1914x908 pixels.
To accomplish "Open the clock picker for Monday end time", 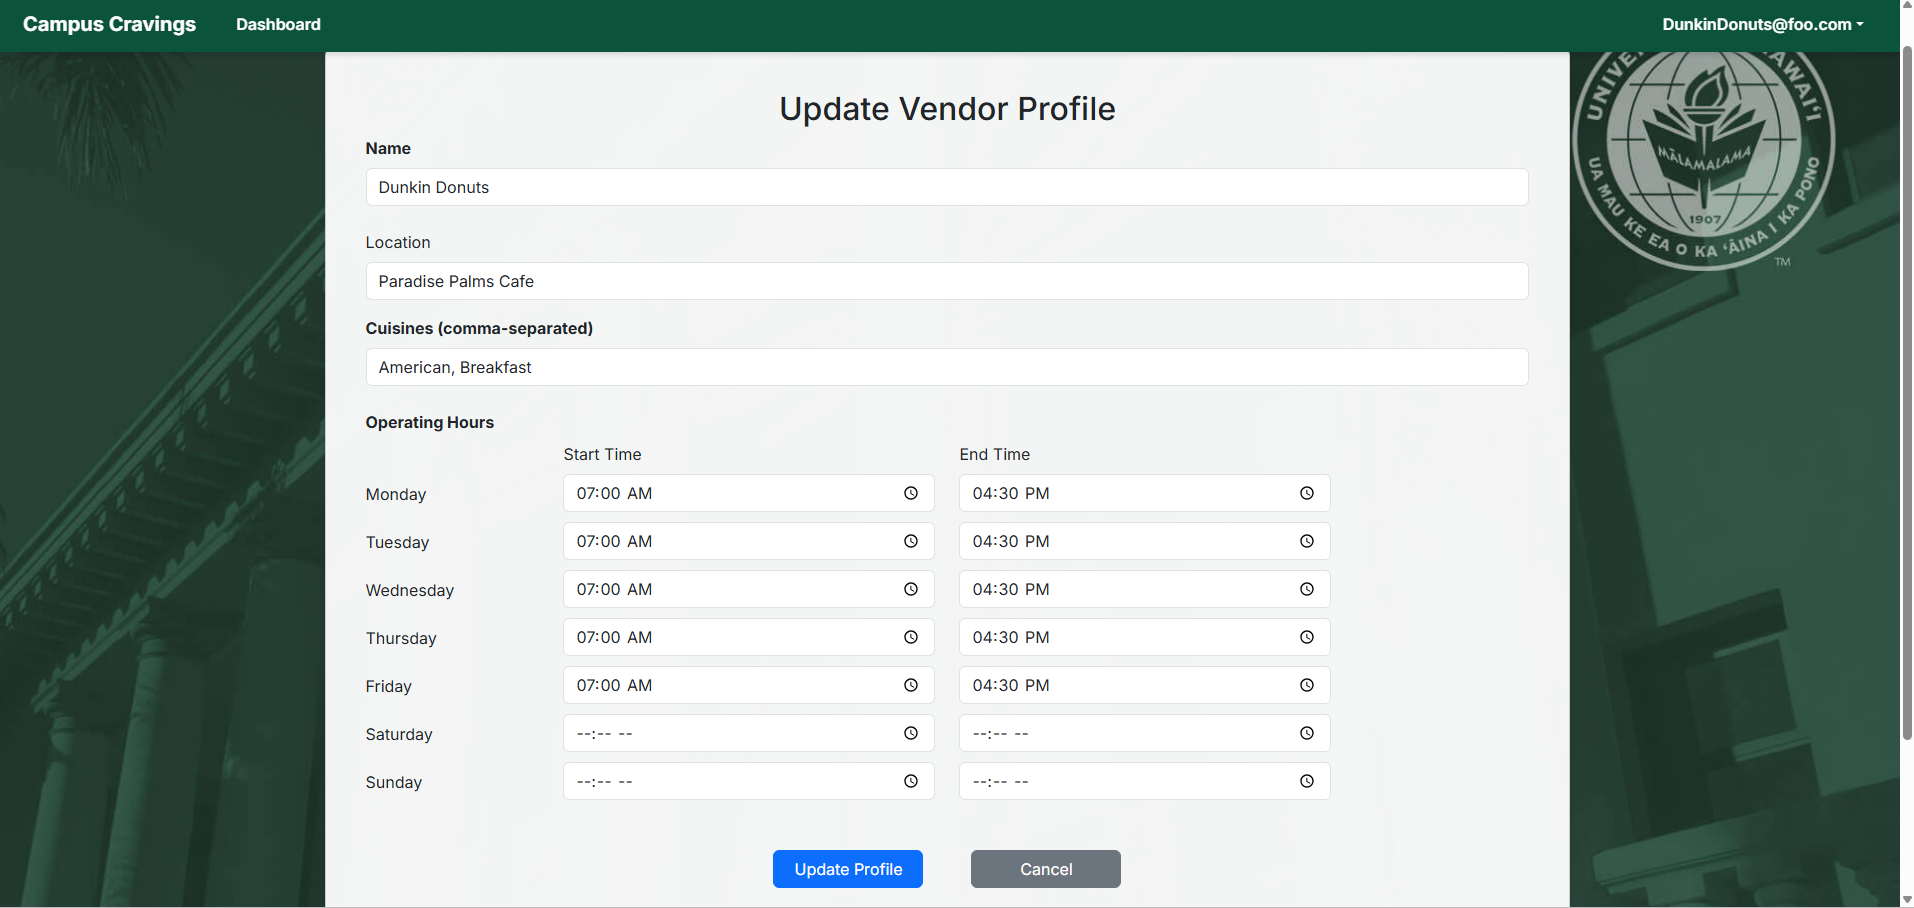I will (1306, 493).
